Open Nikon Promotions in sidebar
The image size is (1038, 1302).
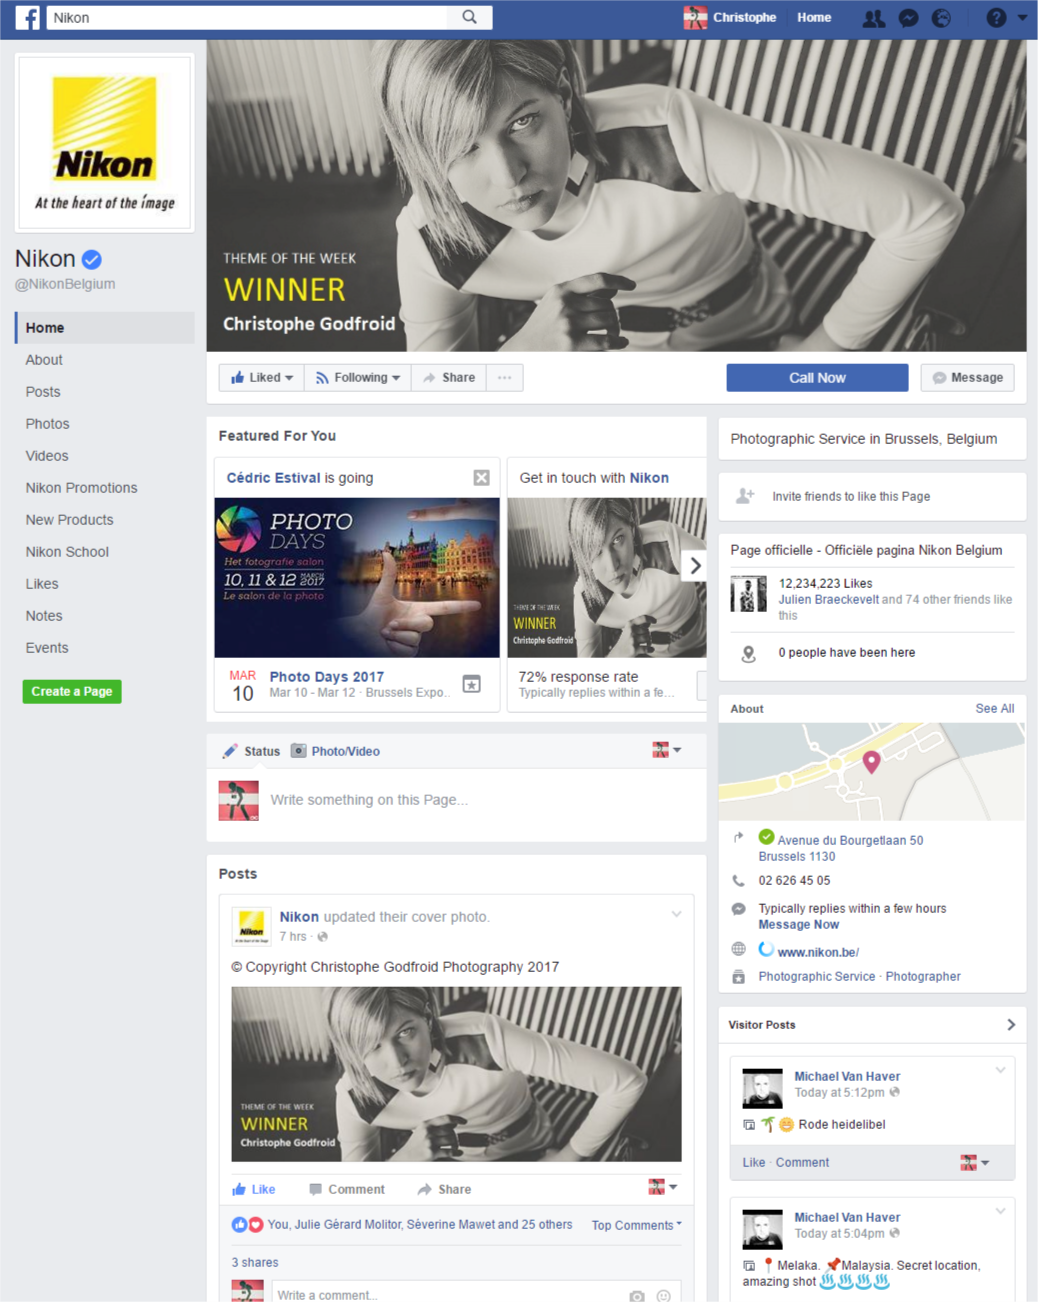pyautogui.click(x=82, y=488)
